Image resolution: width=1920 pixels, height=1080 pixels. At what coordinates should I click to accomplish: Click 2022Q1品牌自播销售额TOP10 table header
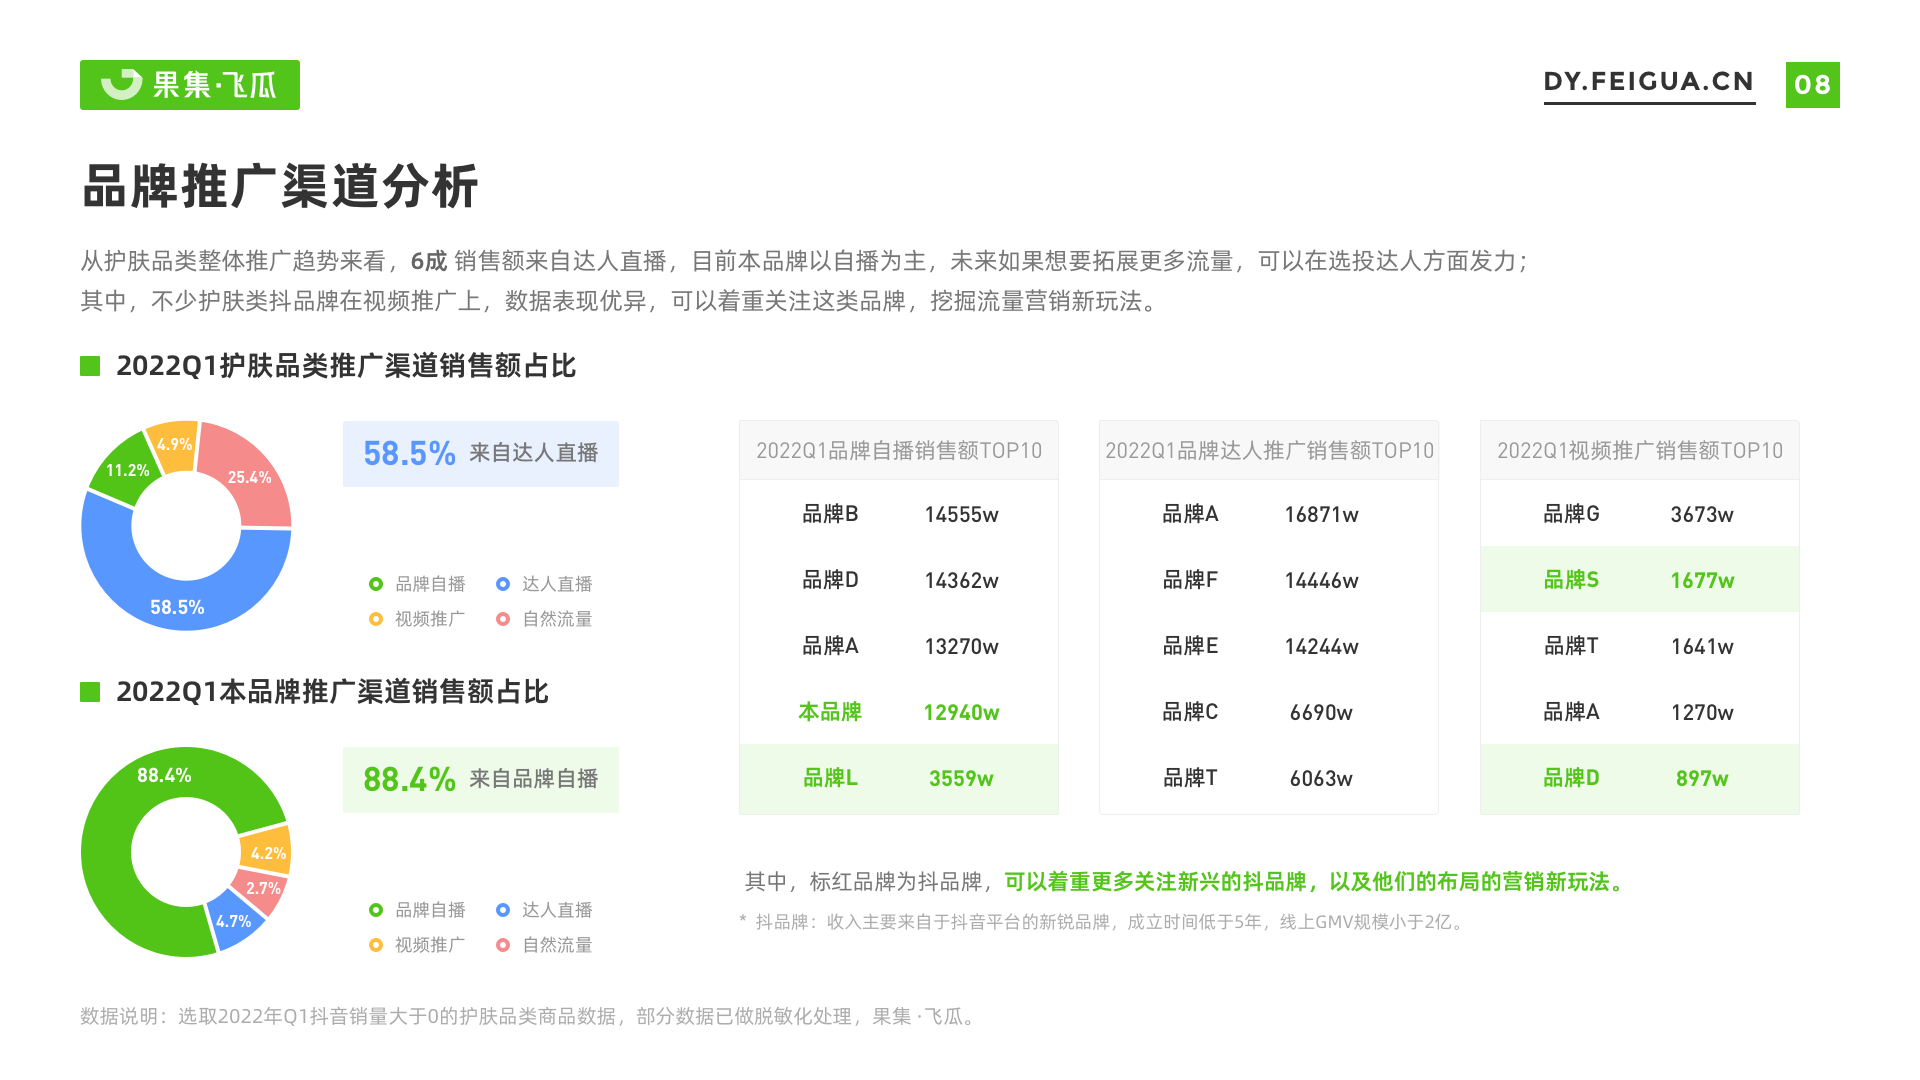point(898,451)
